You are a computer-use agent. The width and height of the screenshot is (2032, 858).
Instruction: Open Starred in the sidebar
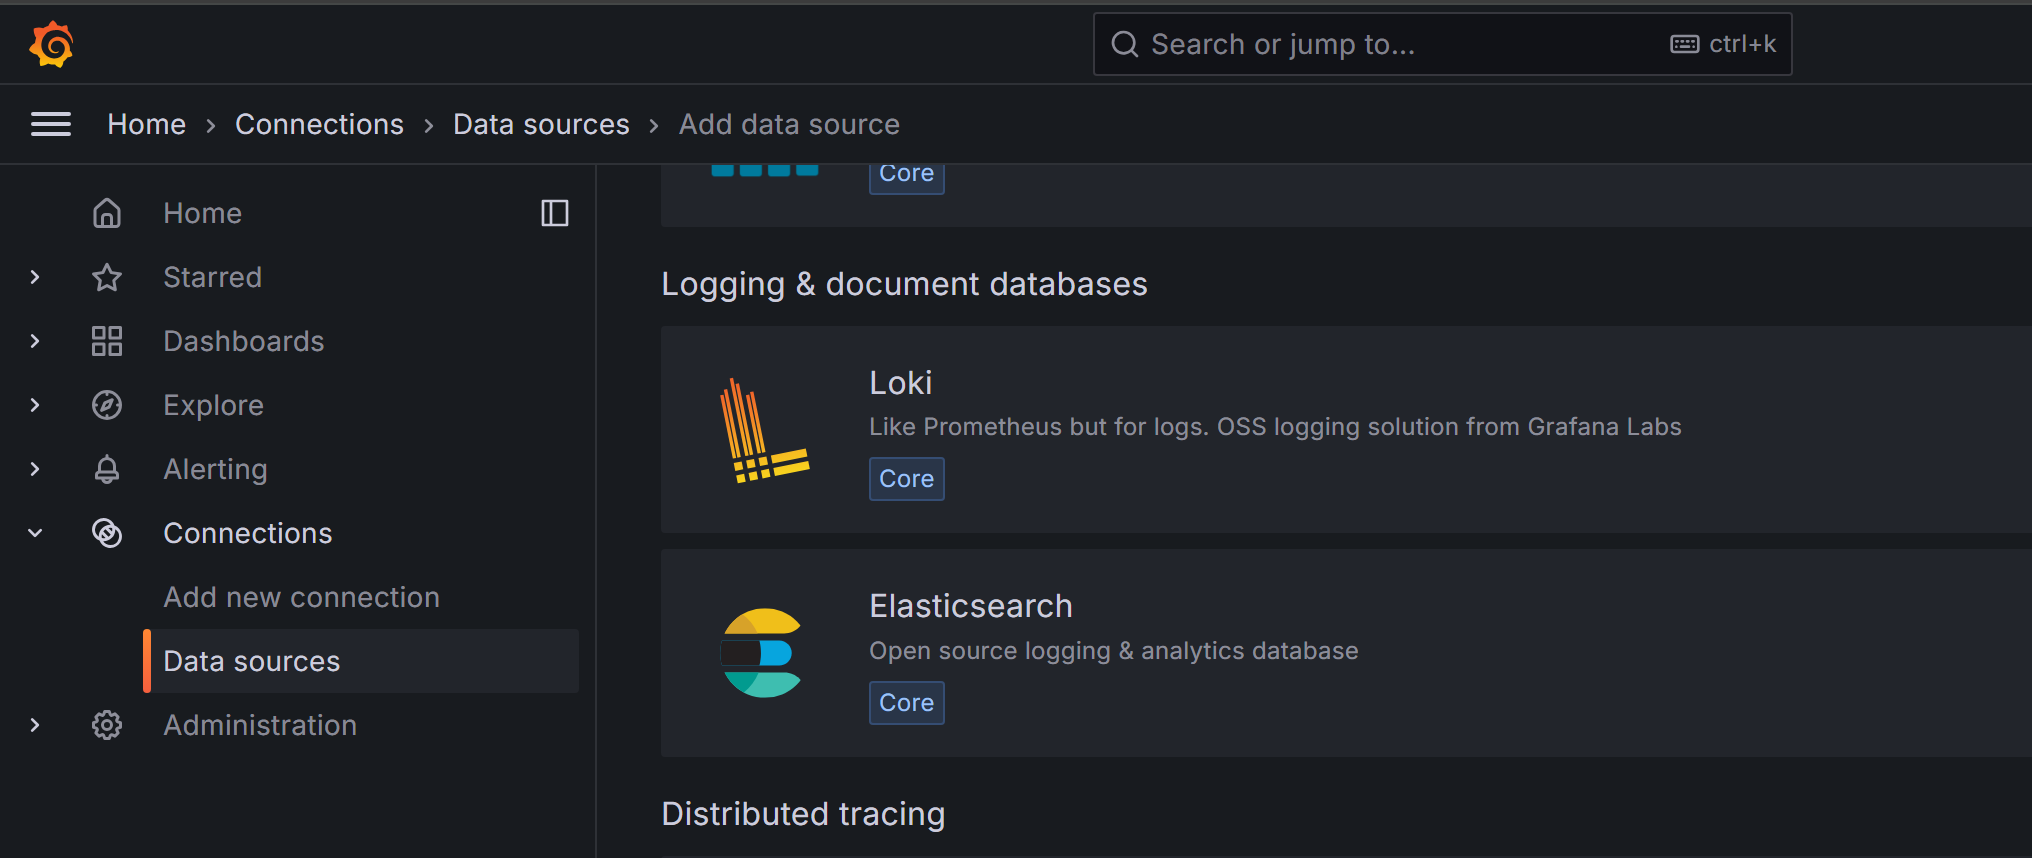coord(213,277)
